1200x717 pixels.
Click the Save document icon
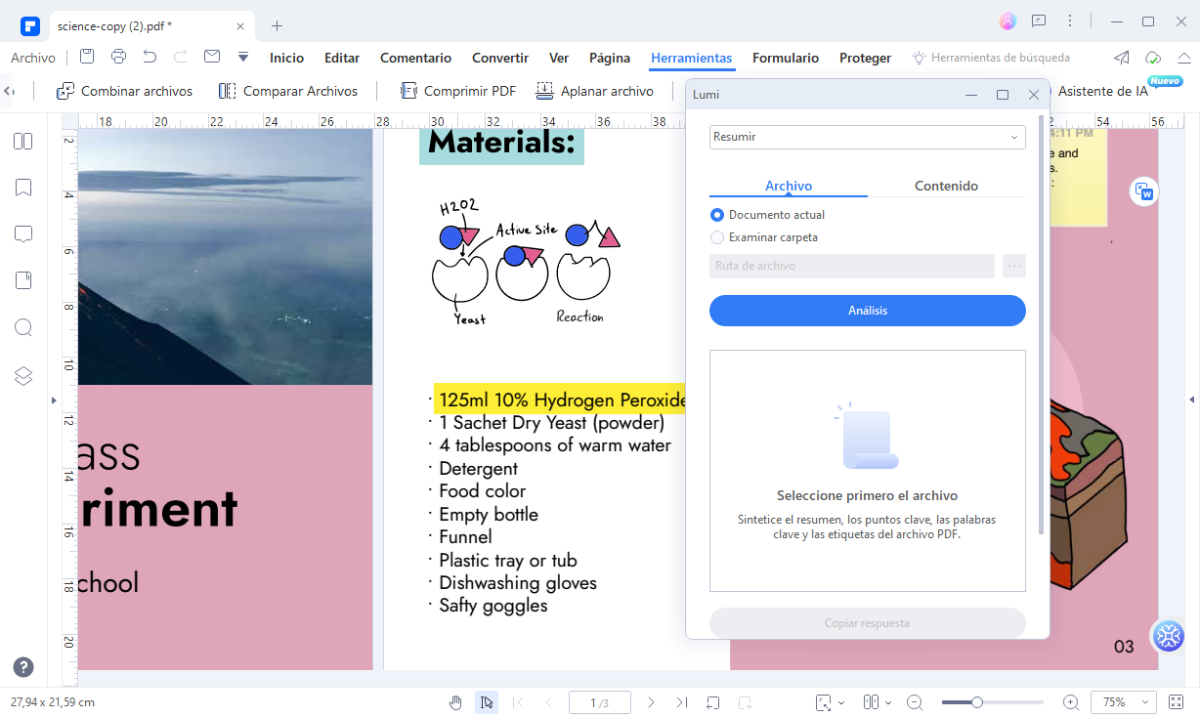click(86, 57)
